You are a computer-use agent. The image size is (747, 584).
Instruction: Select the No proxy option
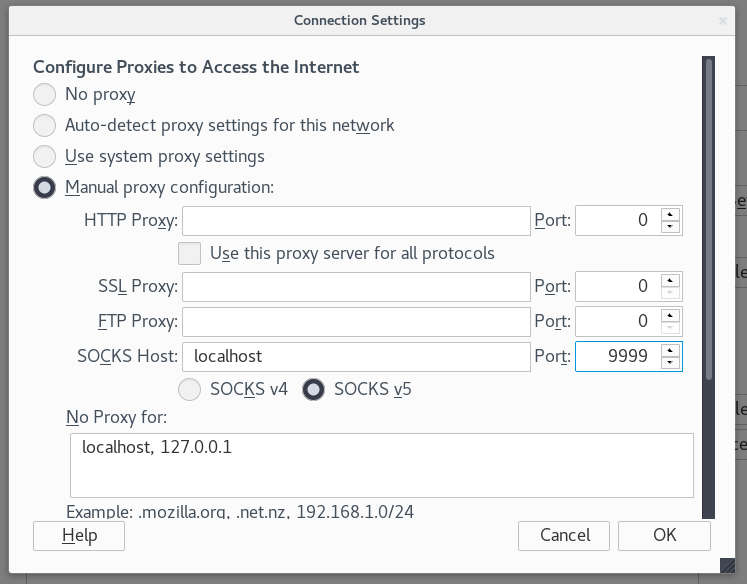[44, 94]
